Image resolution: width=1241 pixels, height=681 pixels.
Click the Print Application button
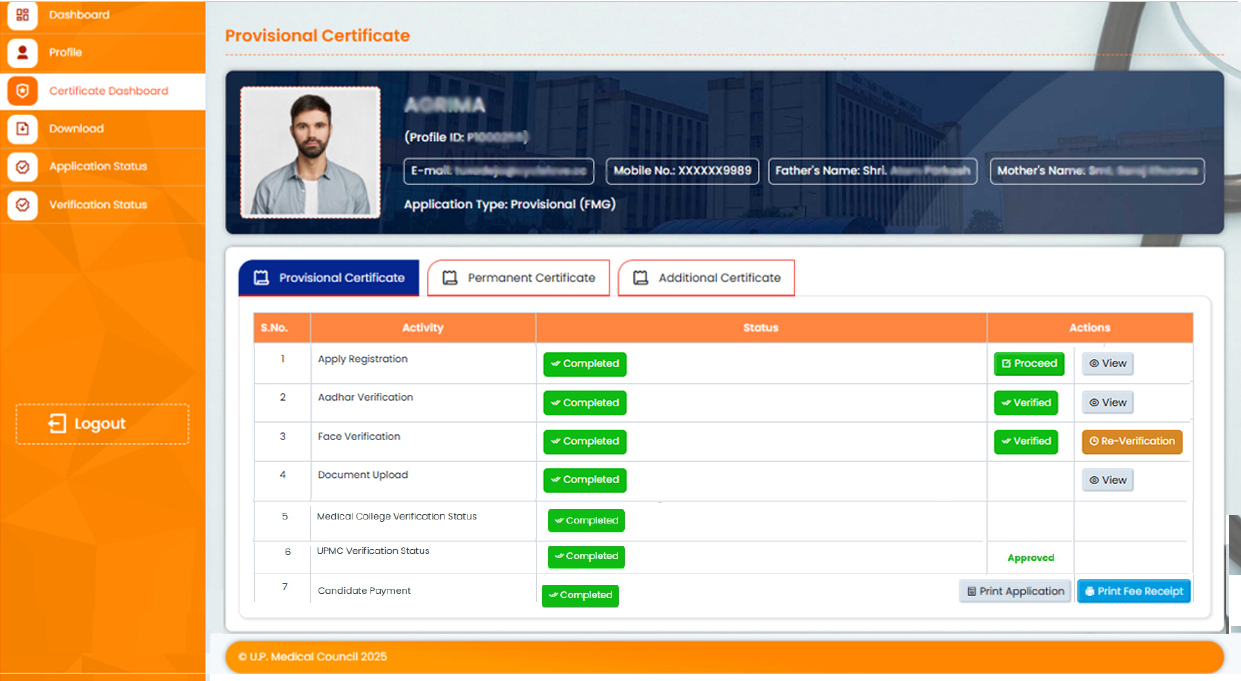(1014, 591)
